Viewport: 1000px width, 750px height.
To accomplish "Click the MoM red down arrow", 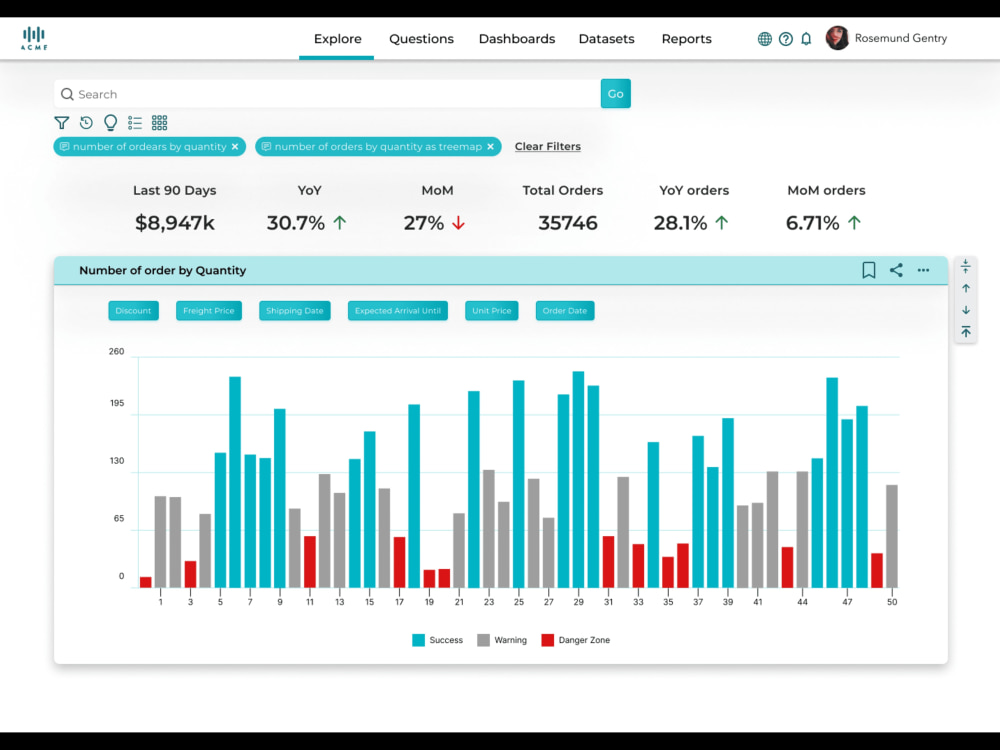I will point(459,223).
